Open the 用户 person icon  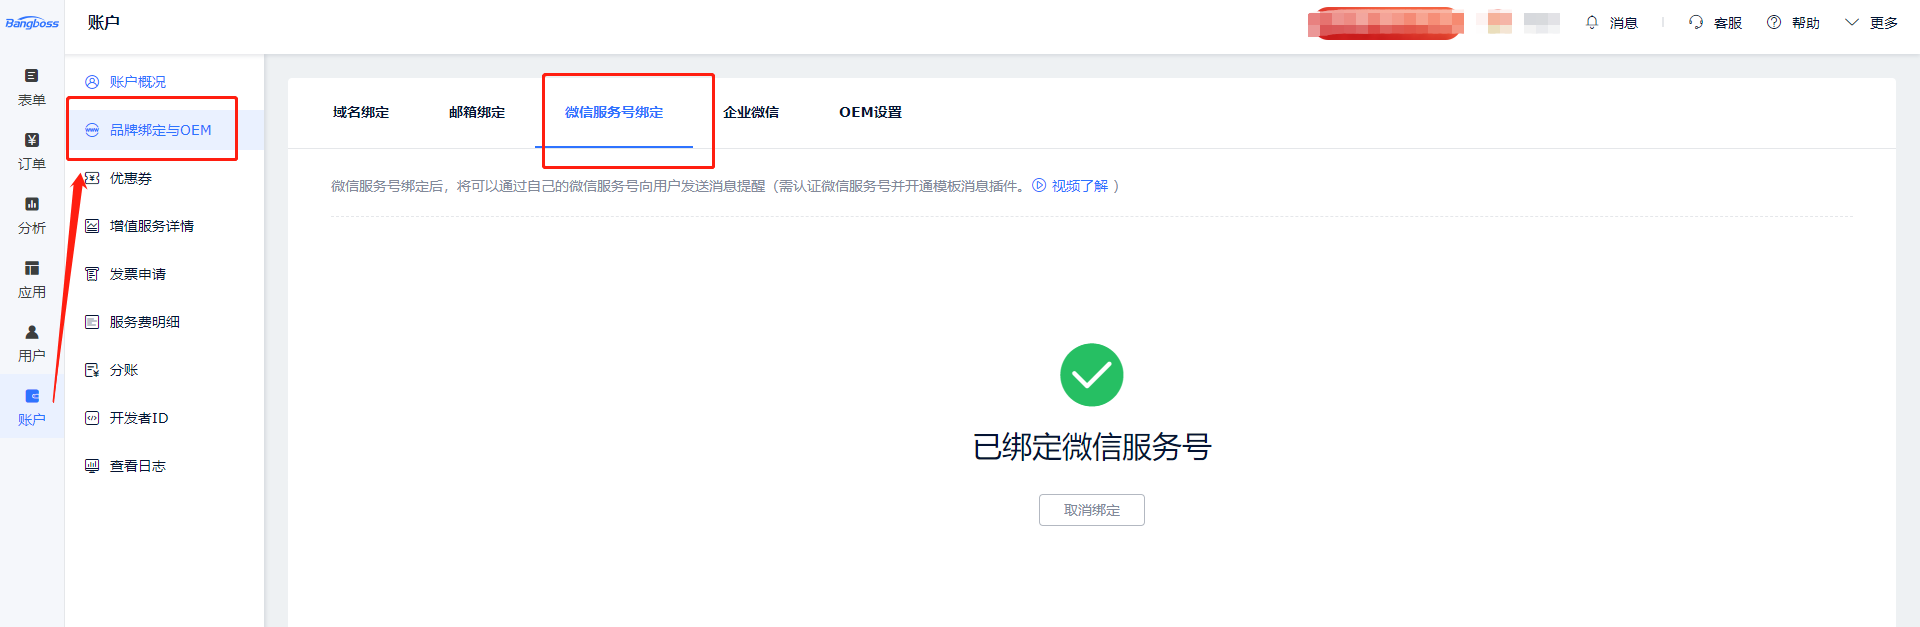pyautogui.click(x=31, y=332)
